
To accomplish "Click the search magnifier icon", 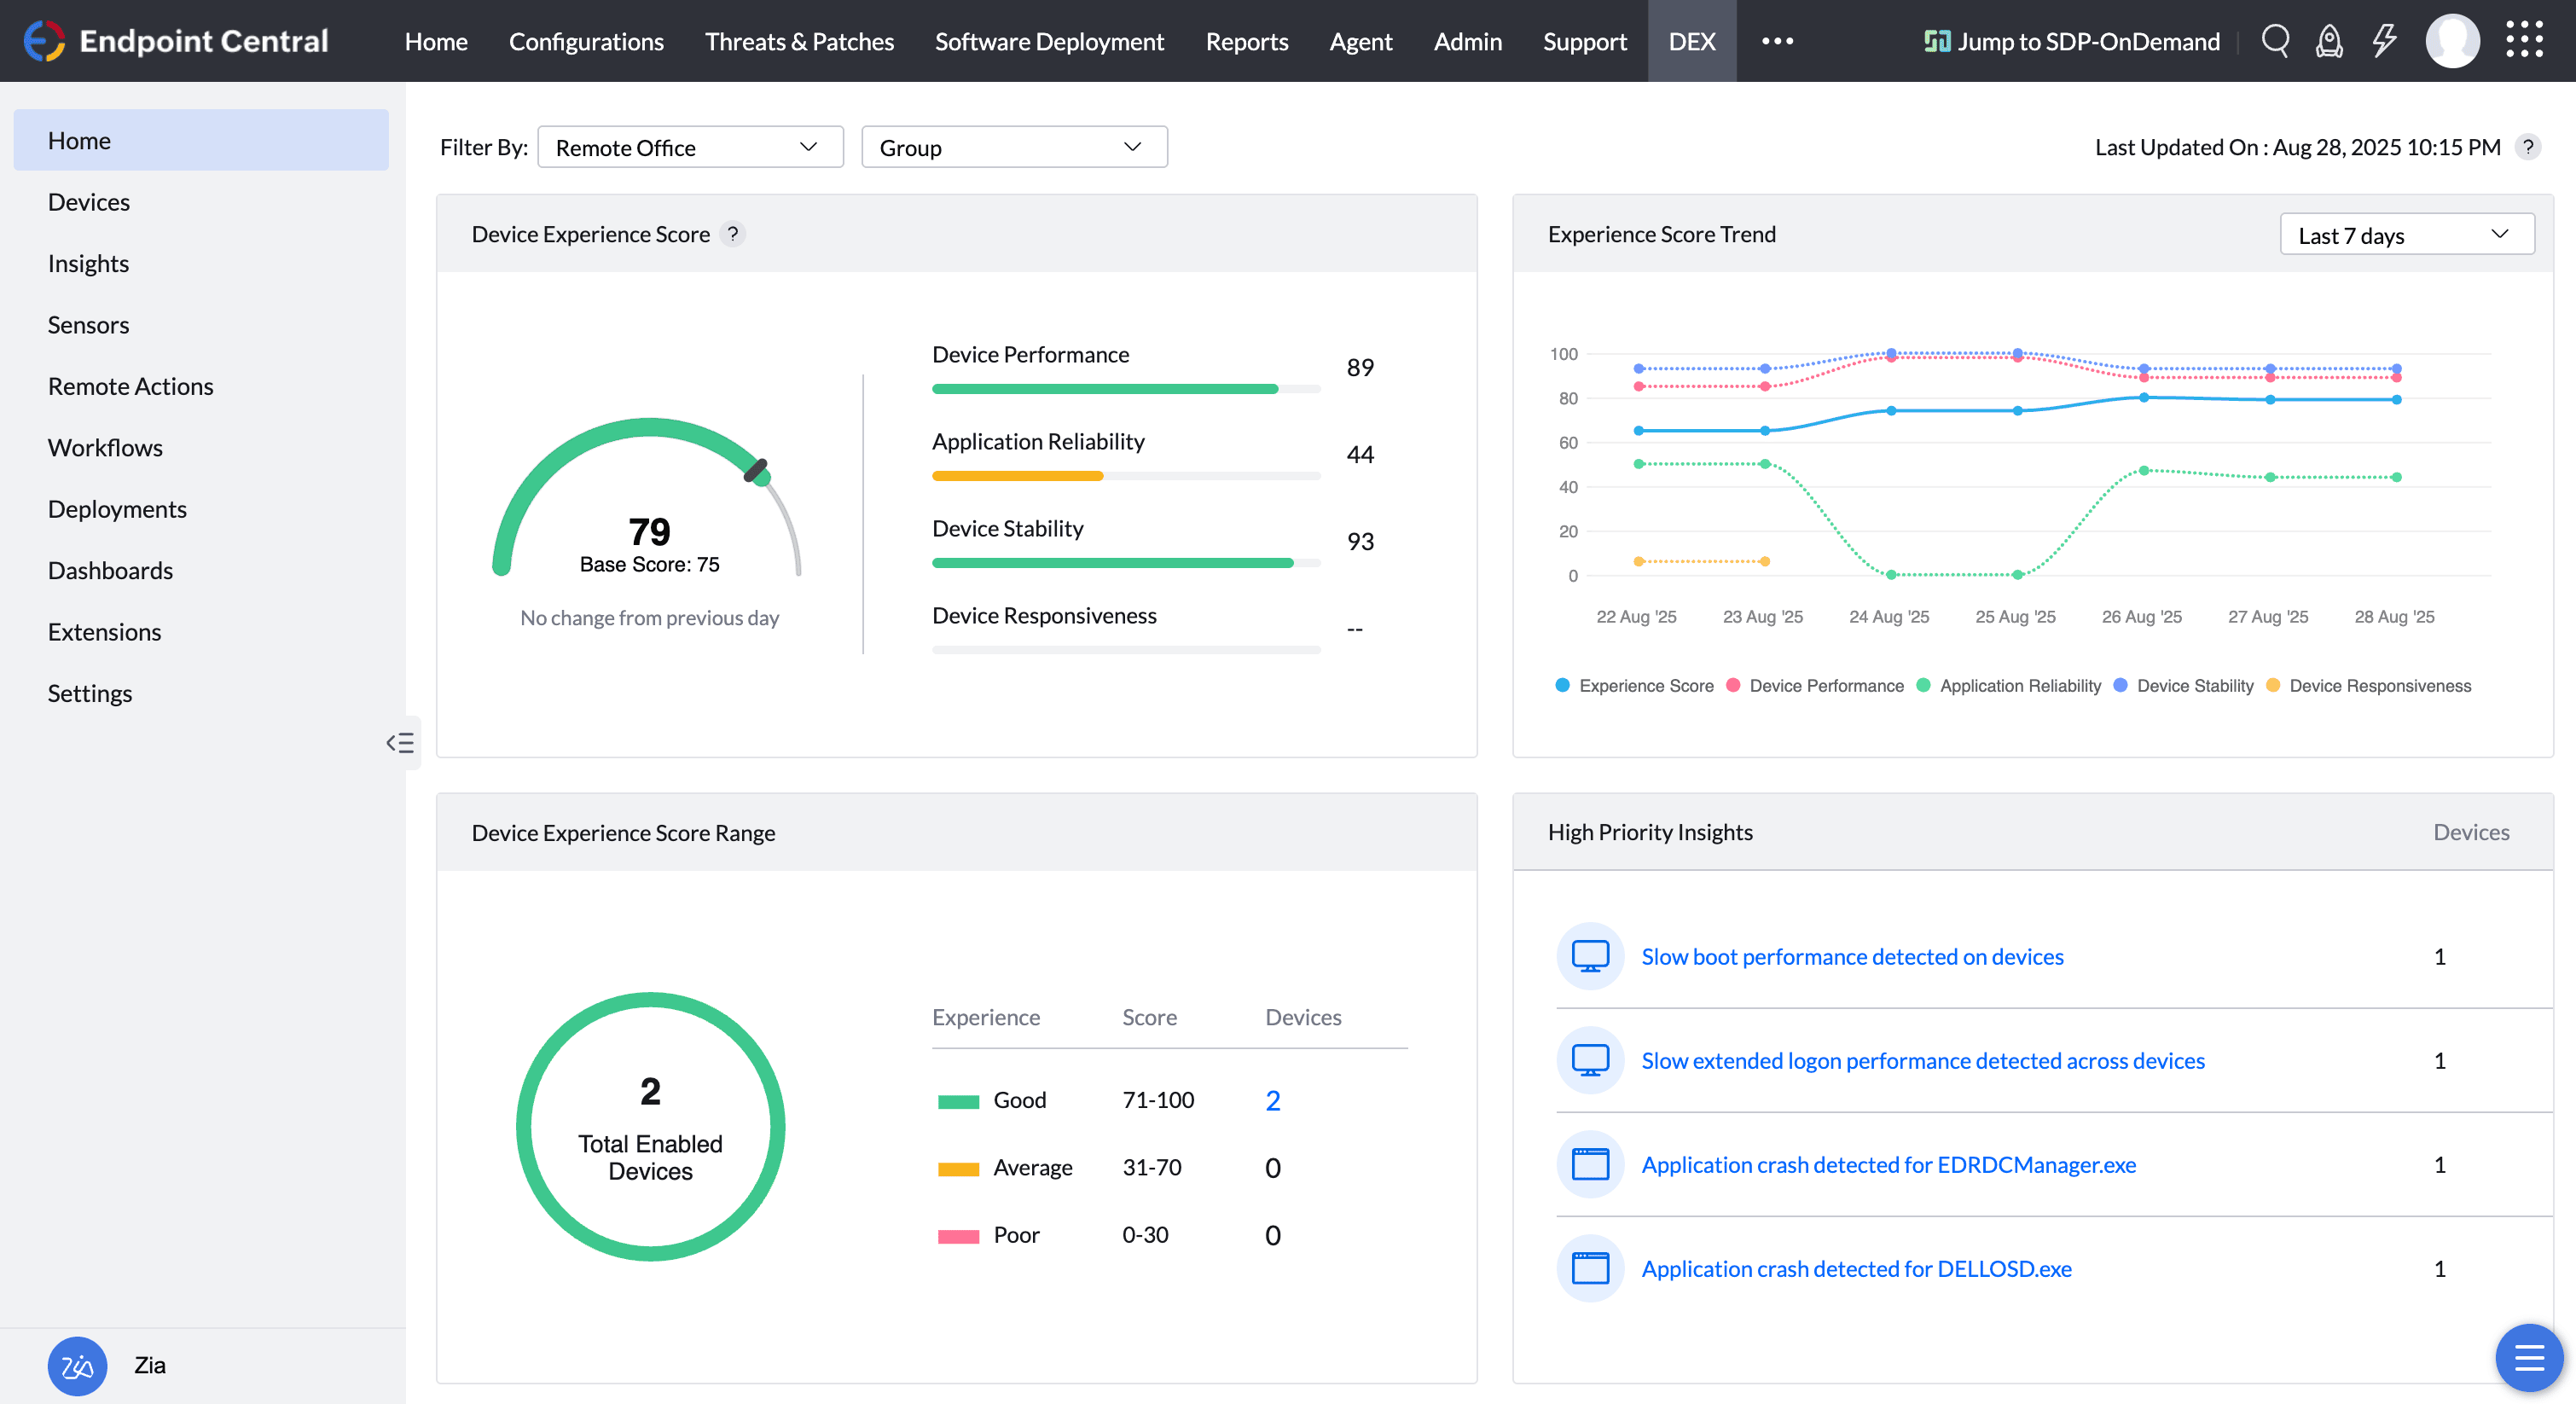I will tap(2275, 41).
